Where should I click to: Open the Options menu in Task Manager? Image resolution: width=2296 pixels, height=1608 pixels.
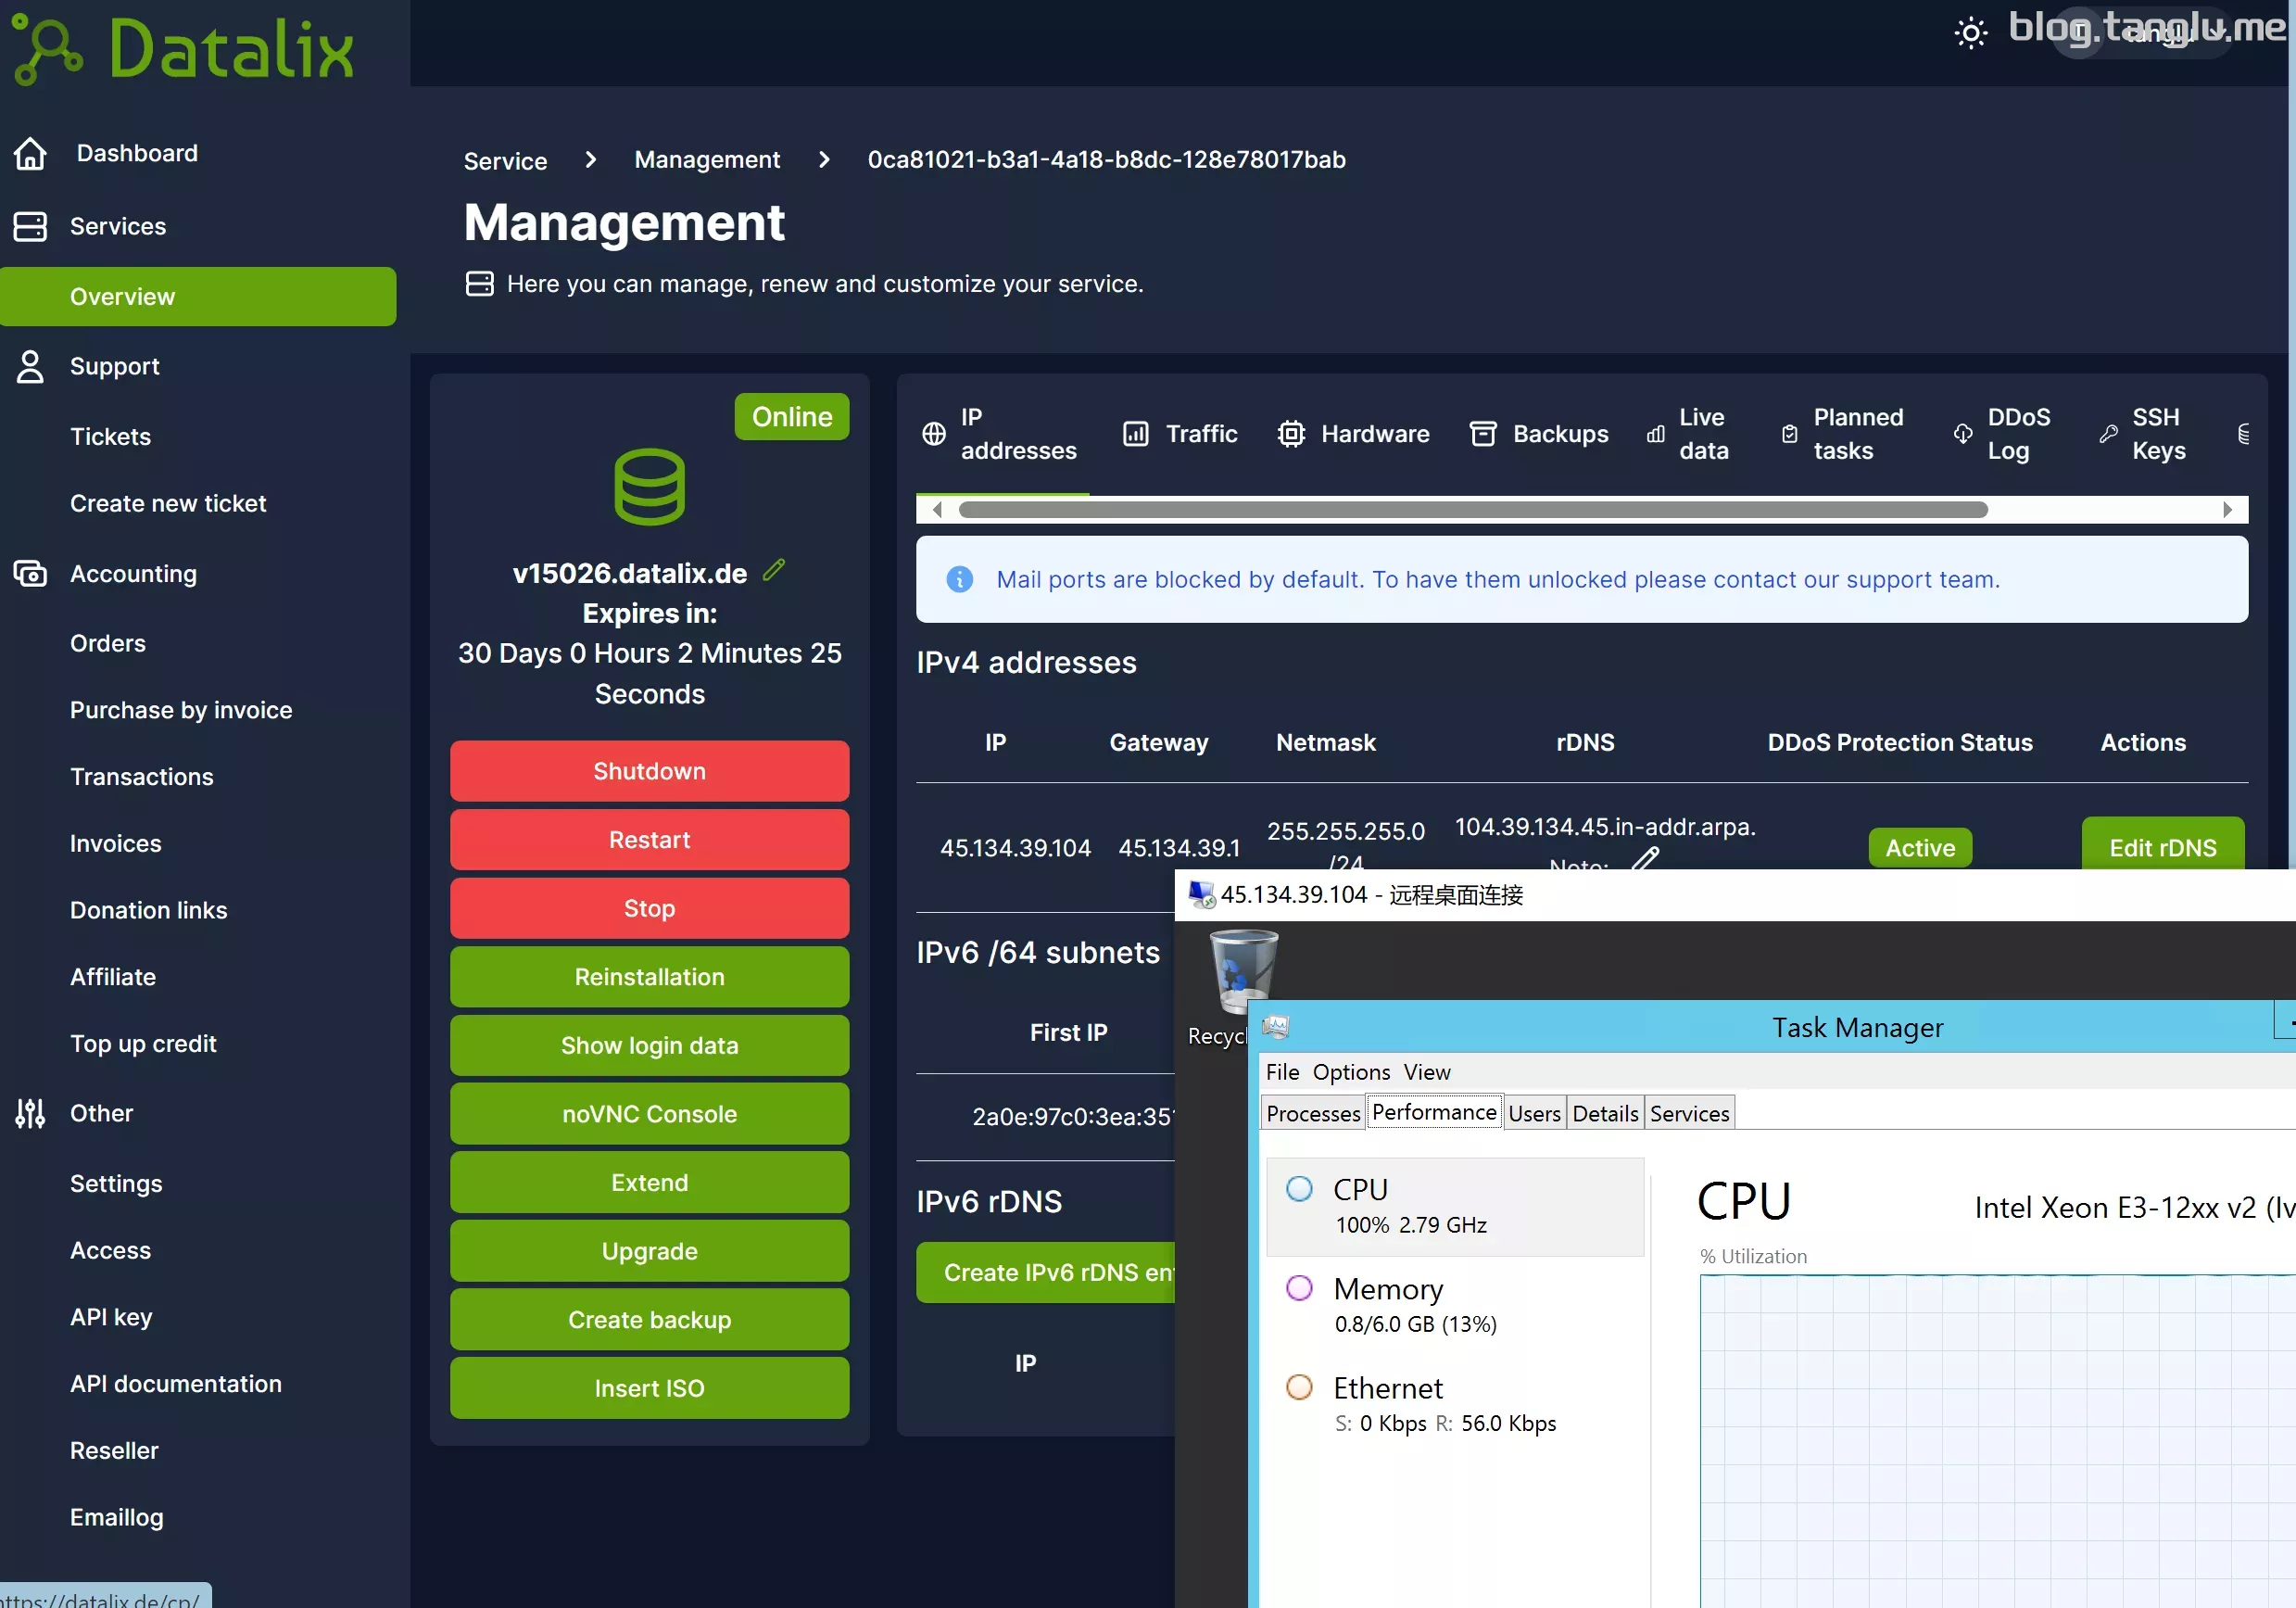pos(1350,1072)
